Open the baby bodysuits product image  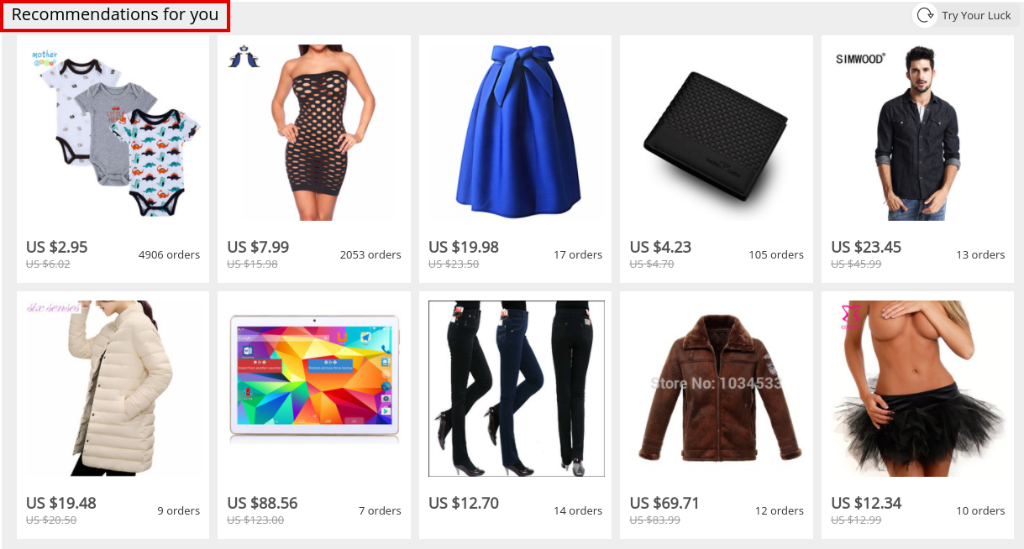click(x=113, y=133)
